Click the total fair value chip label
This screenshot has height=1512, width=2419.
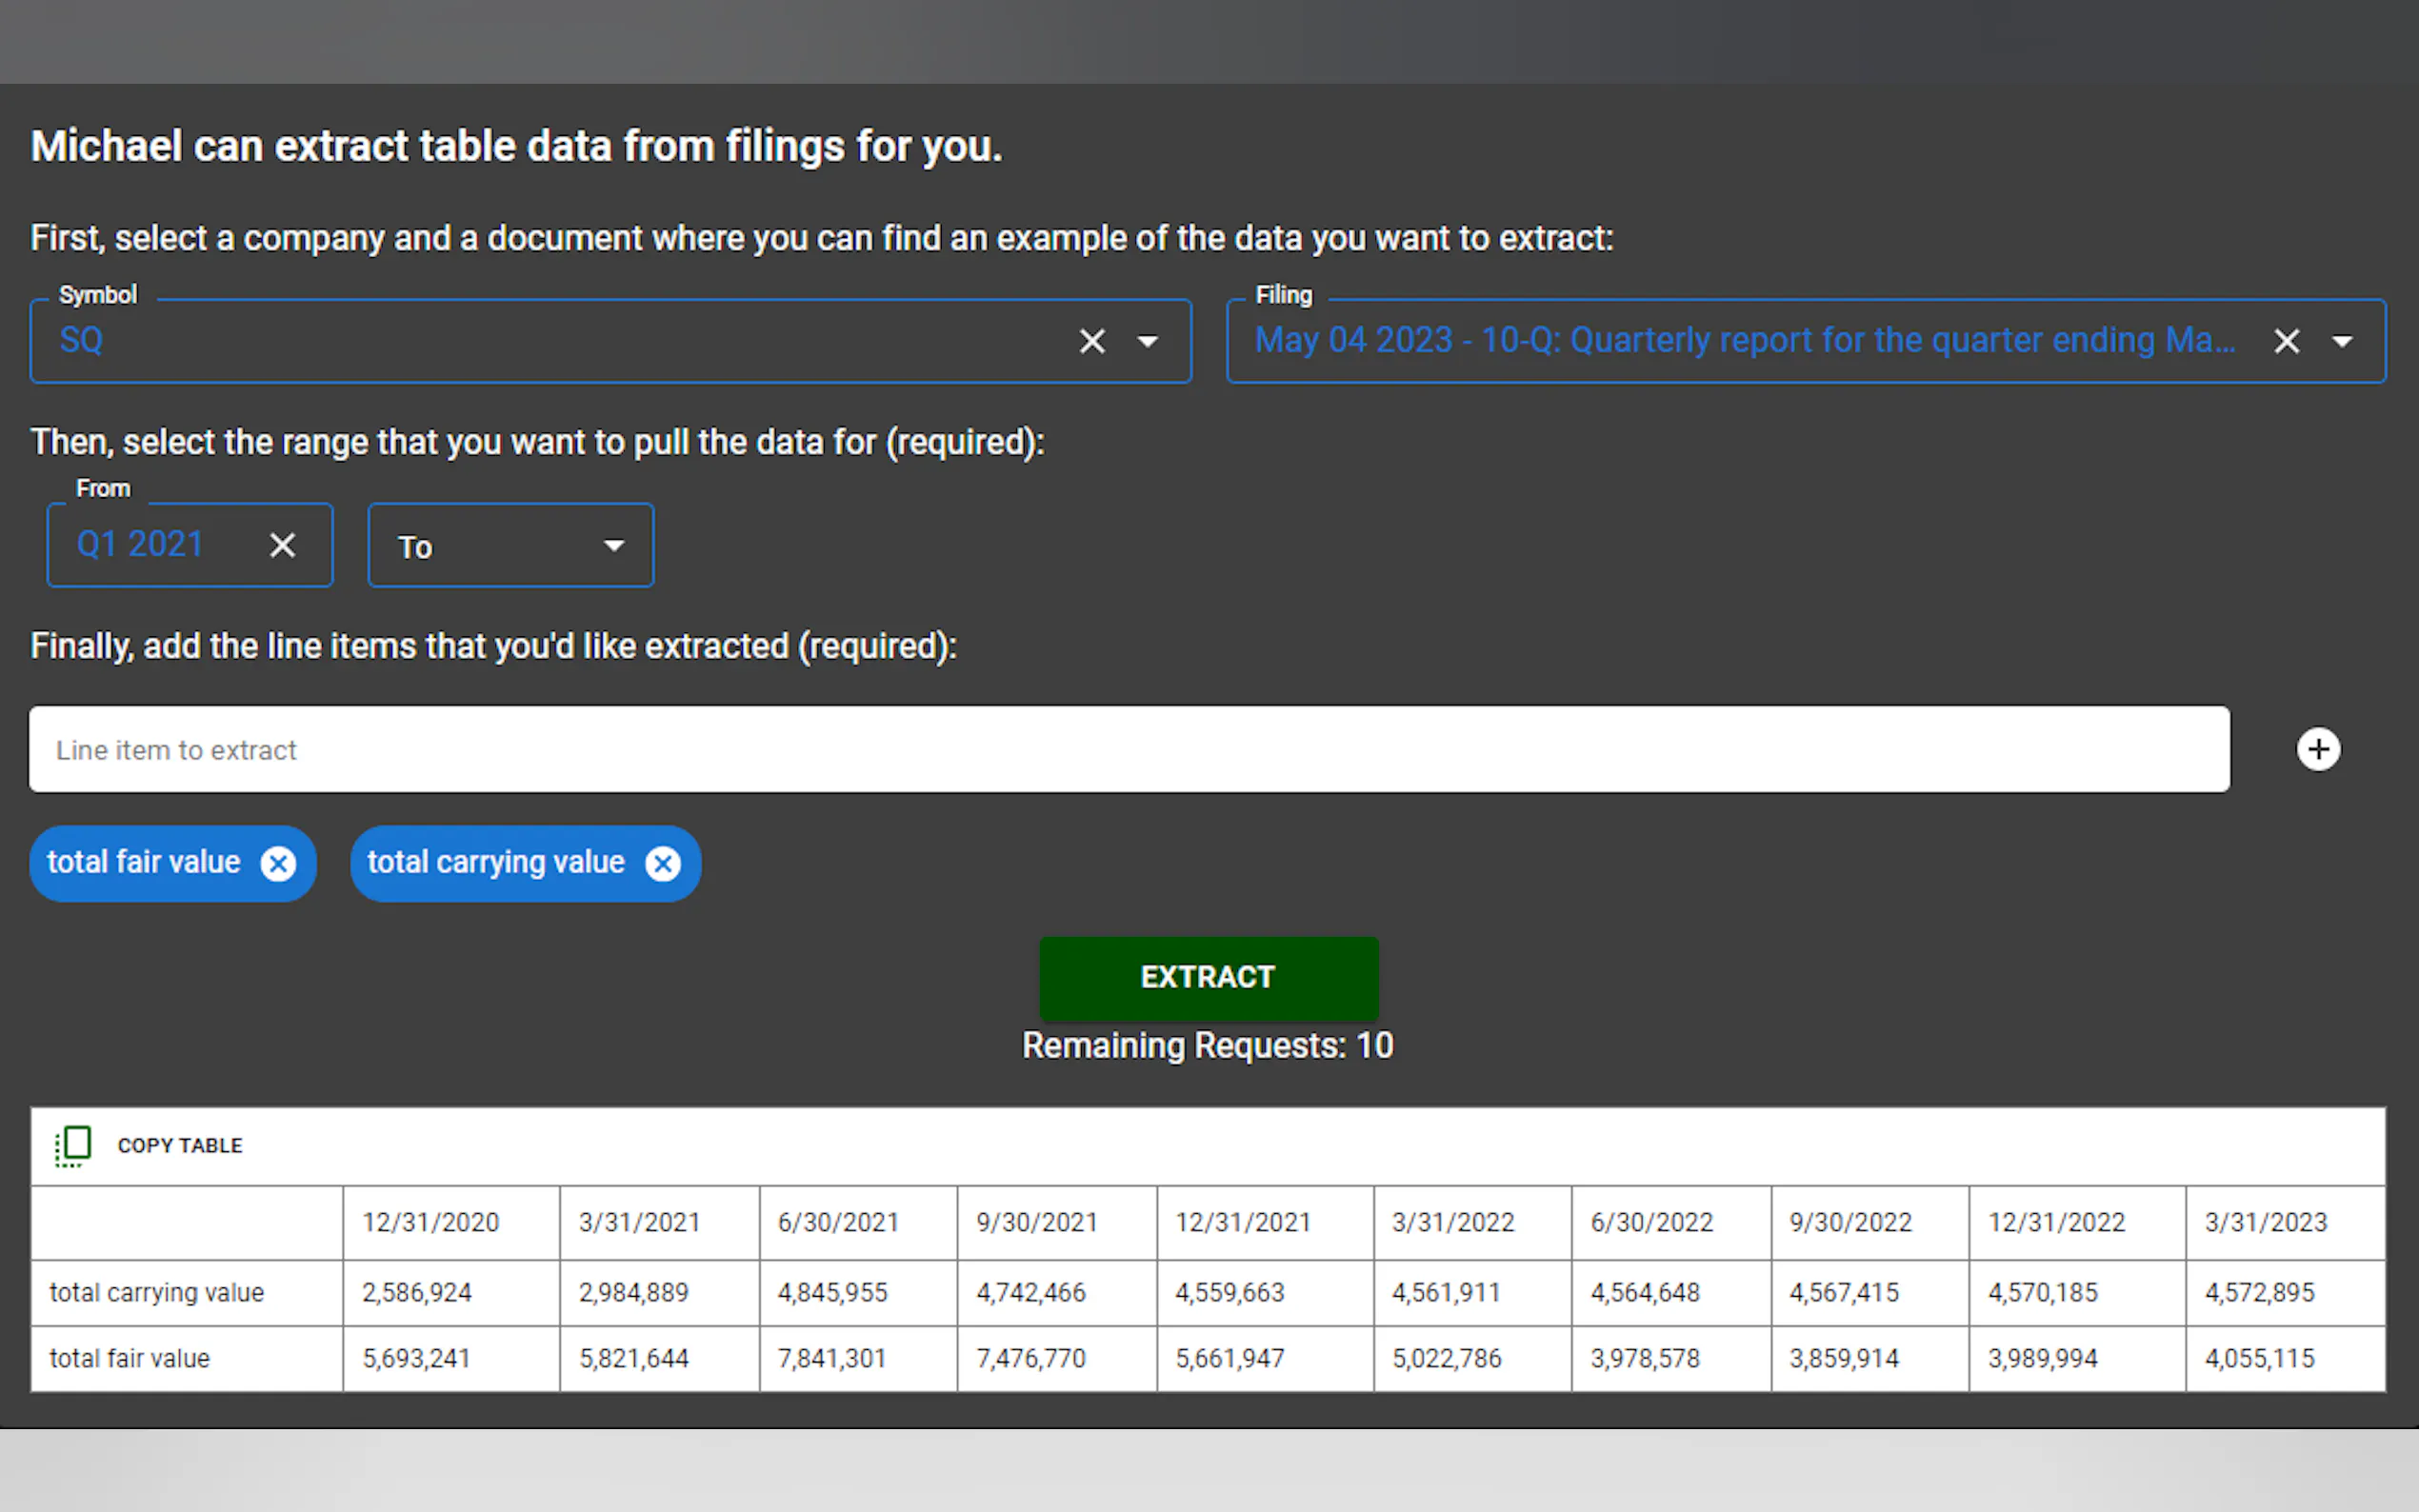pyautogui.click(x=144, y=863)
